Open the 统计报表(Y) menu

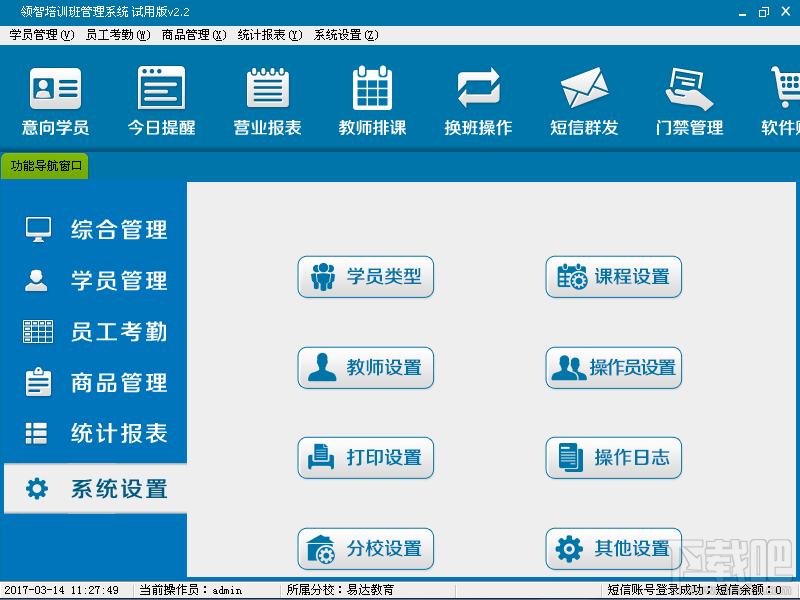point(270,35)
